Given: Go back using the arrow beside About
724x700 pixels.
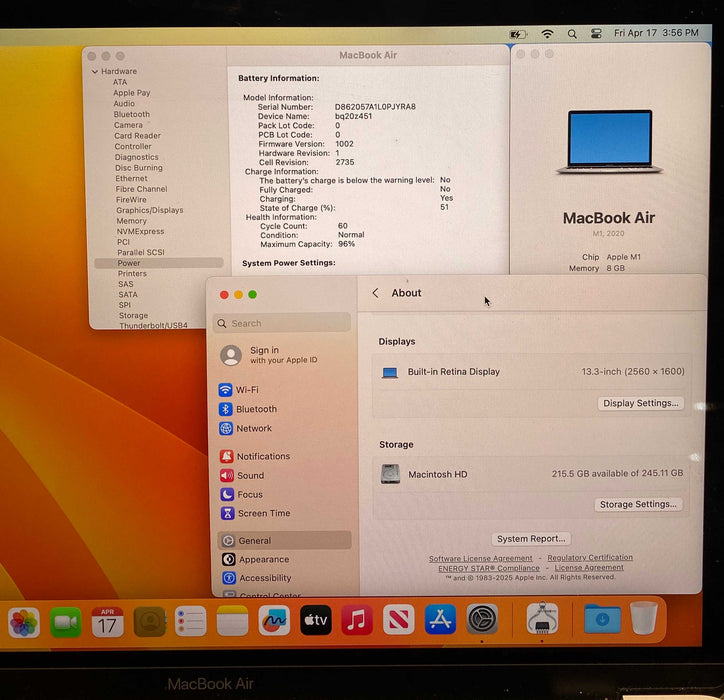Looking at the screenshot, I should pos(375,293).
